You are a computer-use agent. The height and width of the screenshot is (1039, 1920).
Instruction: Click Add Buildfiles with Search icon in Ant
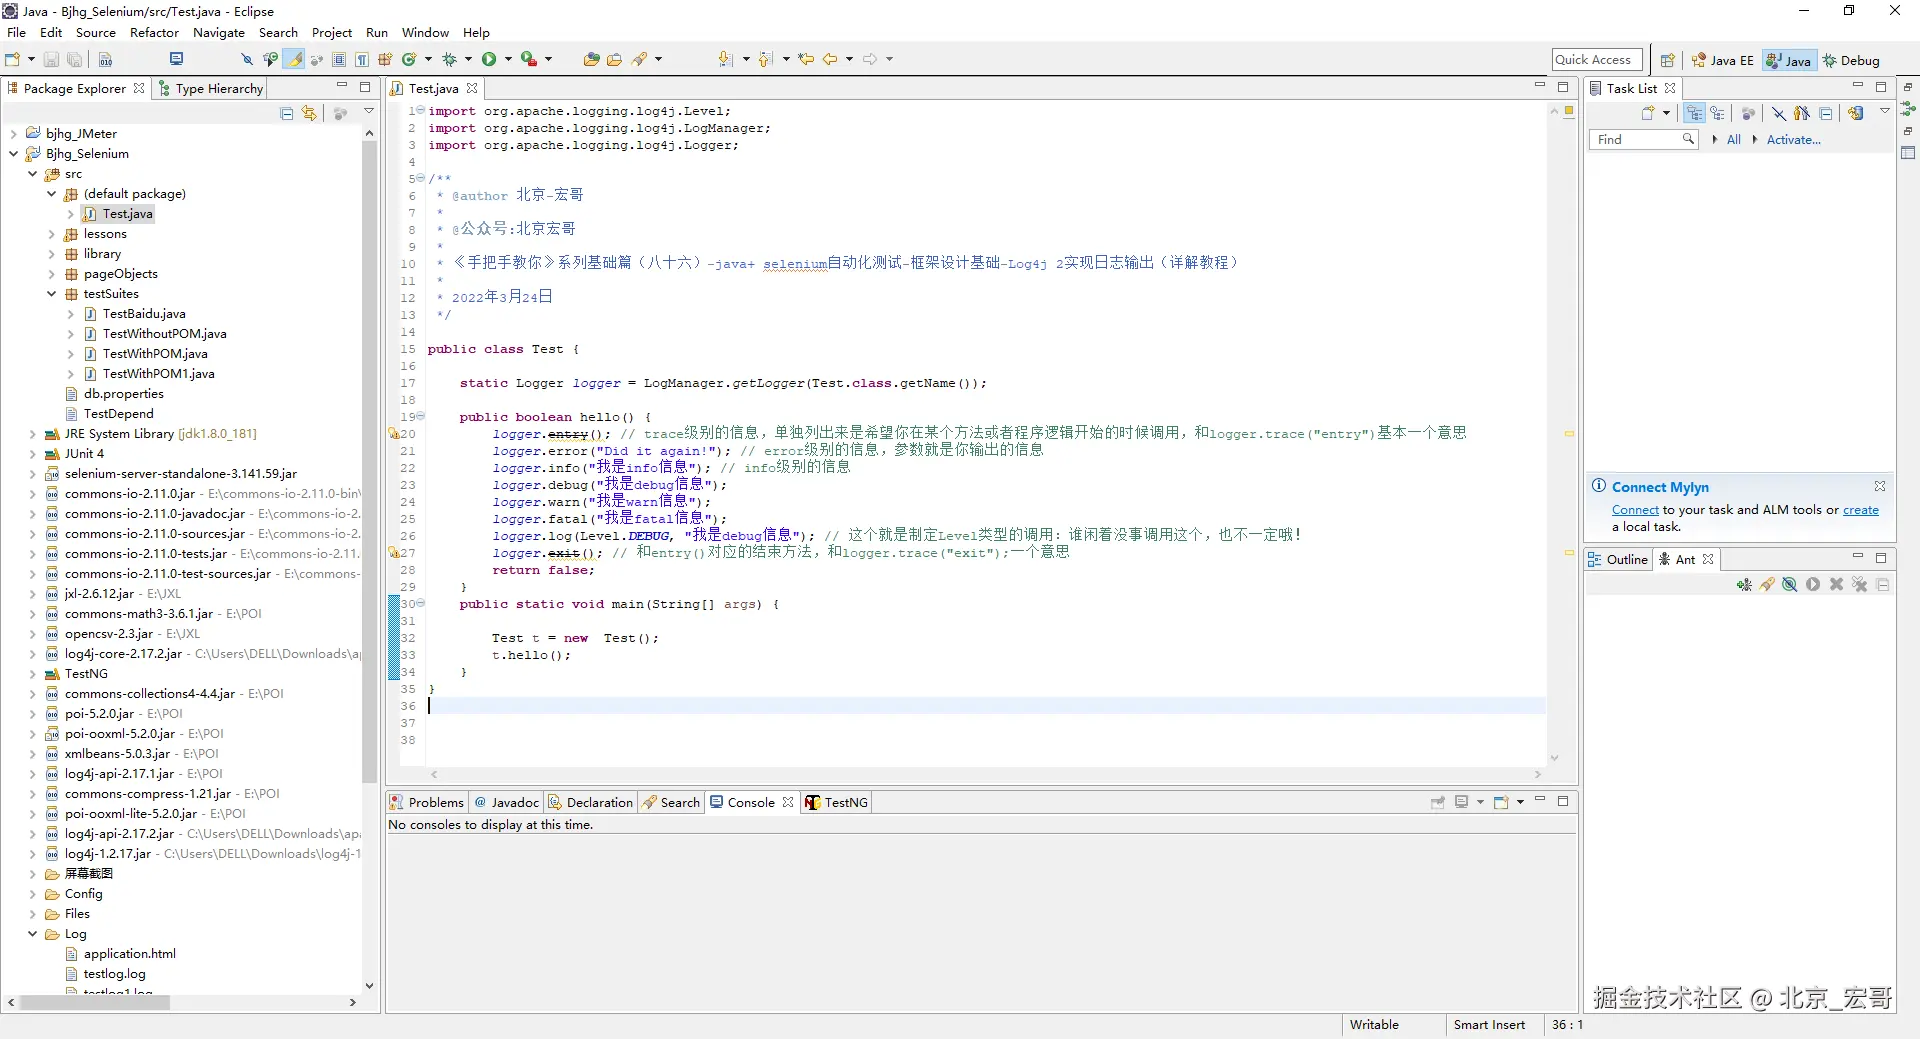click(x=1767, y=585)
